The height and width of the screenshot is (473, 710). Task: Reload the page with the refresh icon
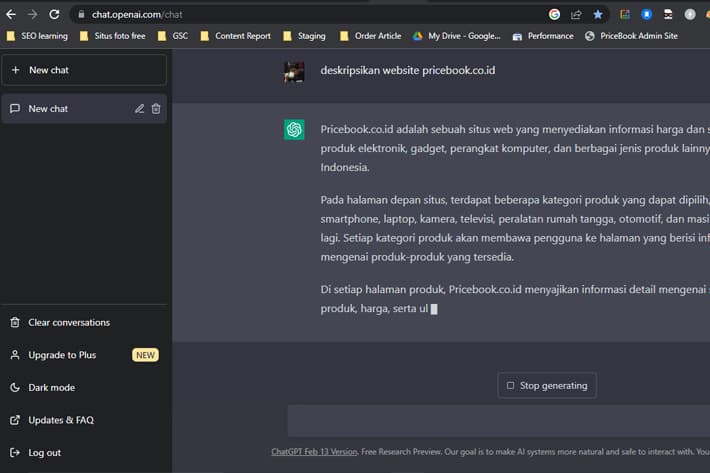(54, 14)
